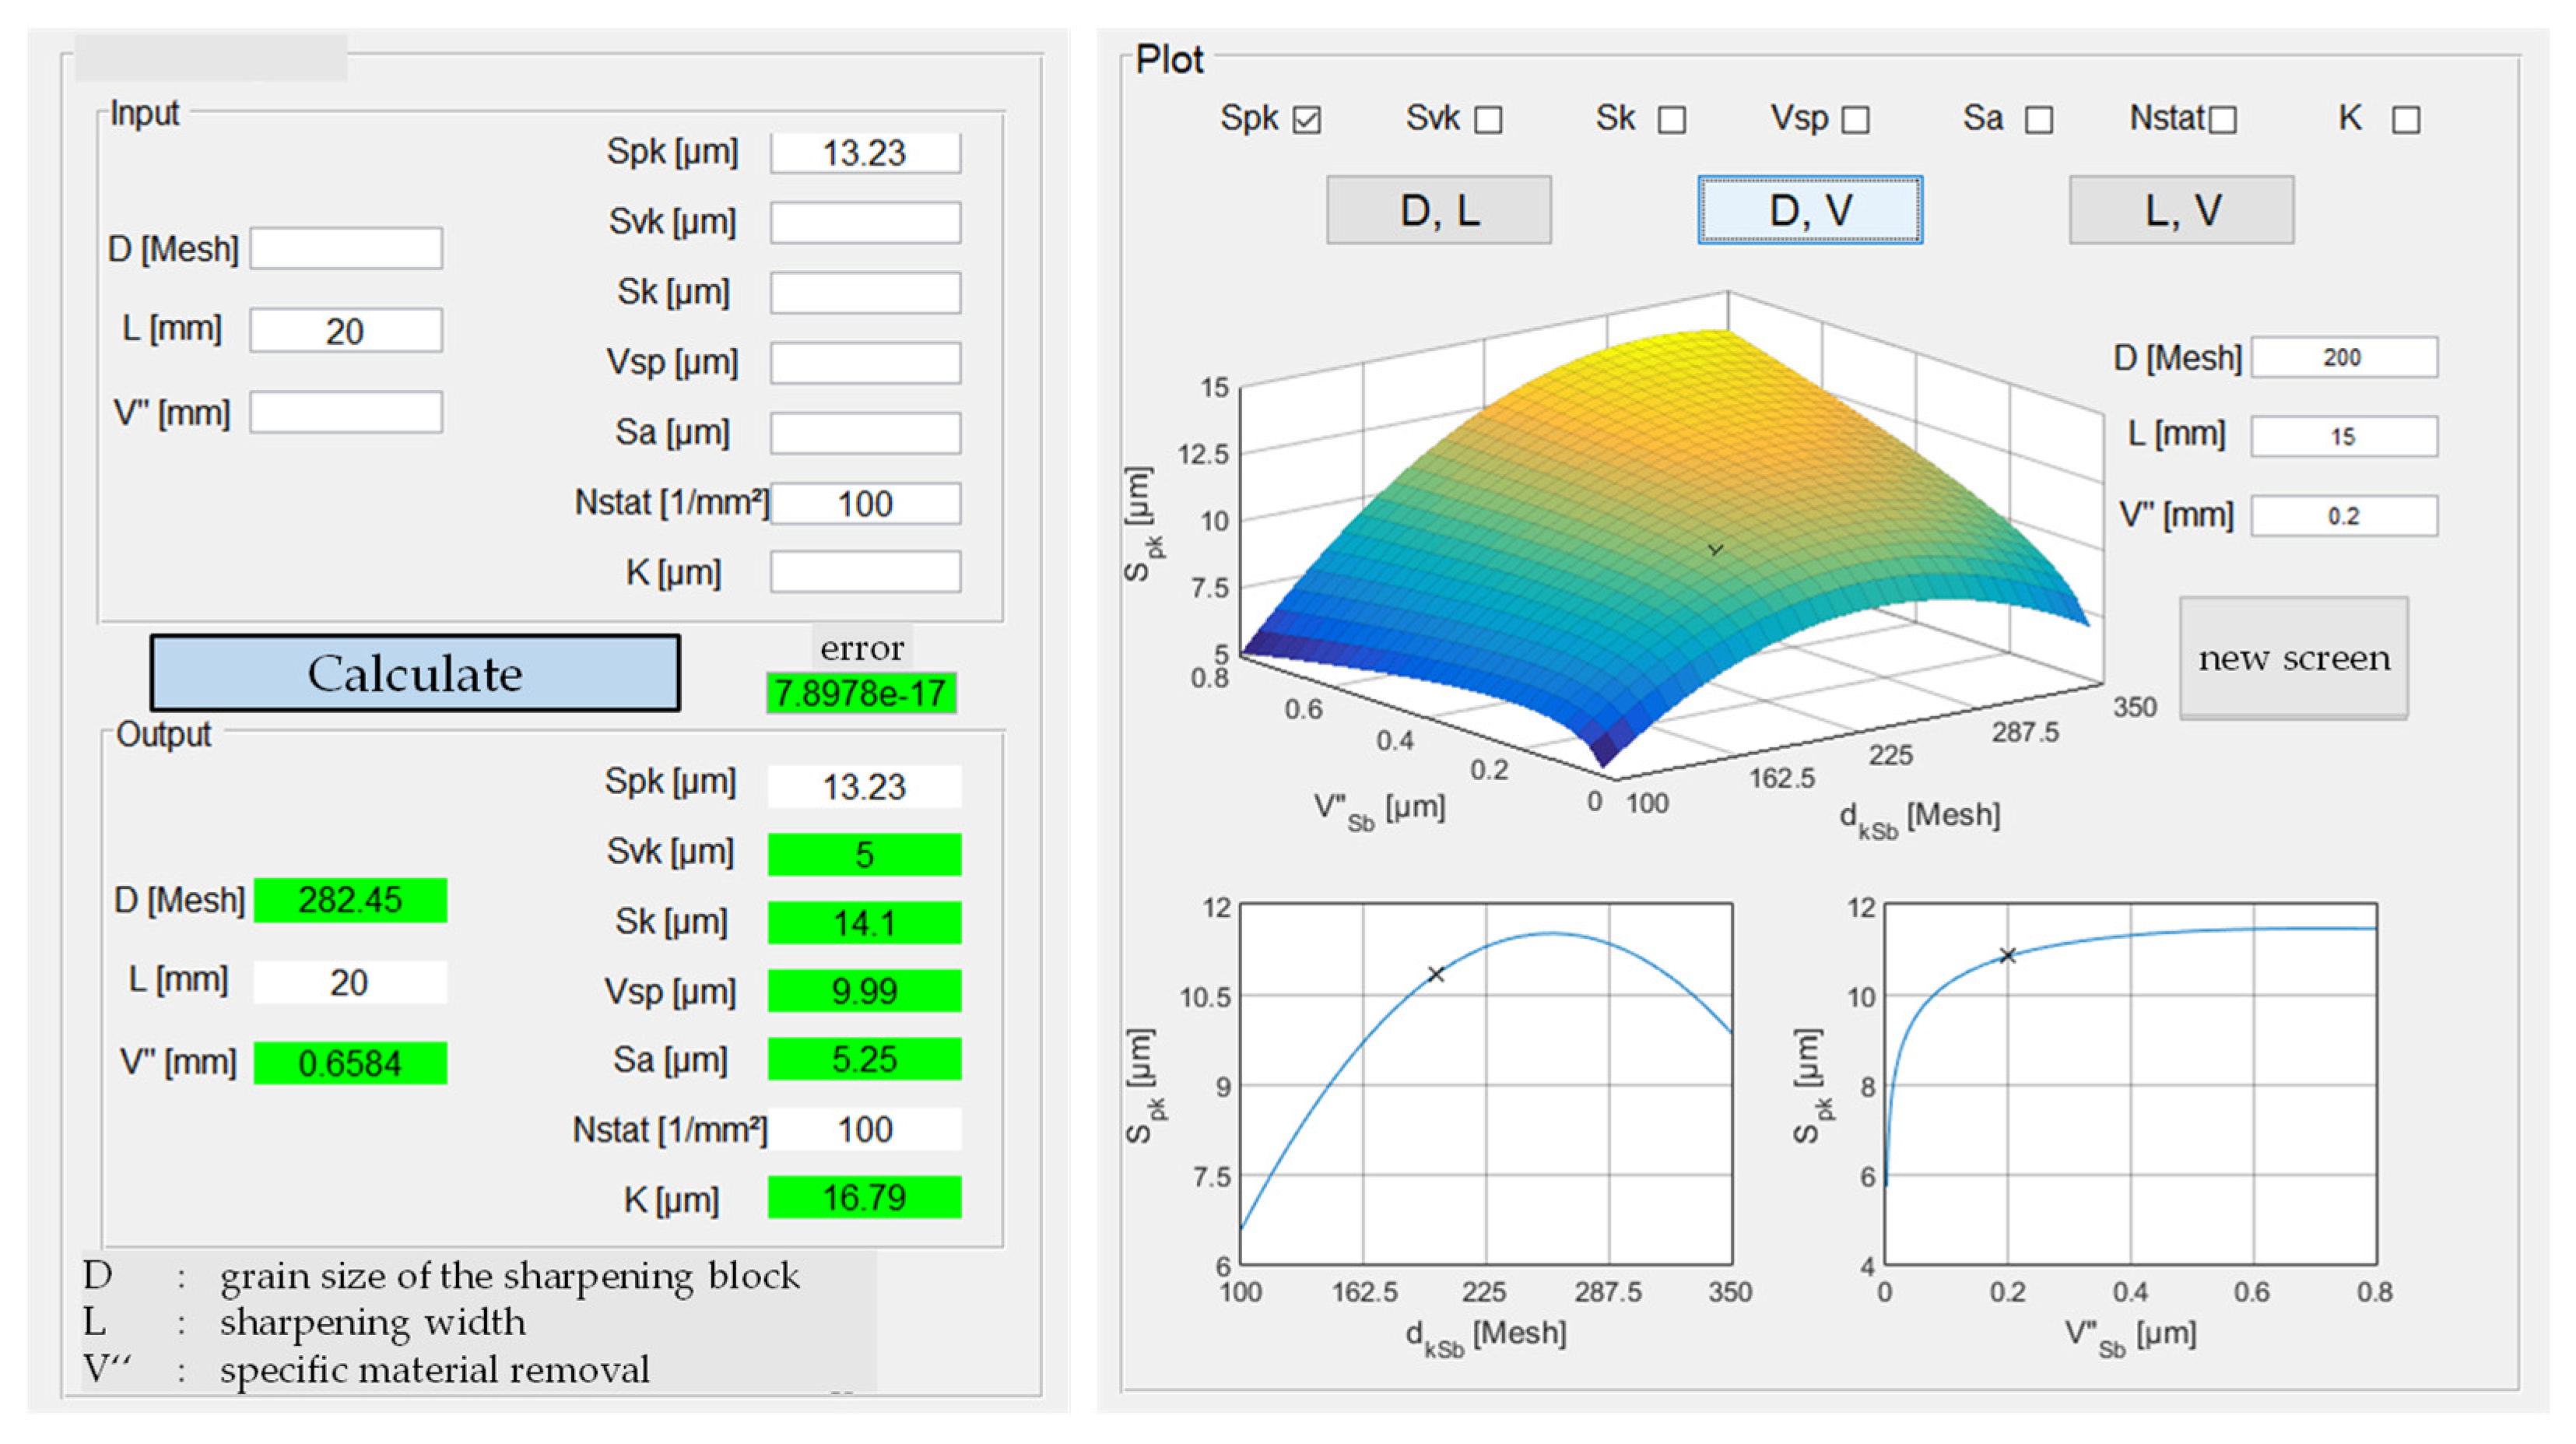Screen dimensions: 2576x1444
Task: Uncheck the Spk plot checkbox
Action: coord(1306,120)
